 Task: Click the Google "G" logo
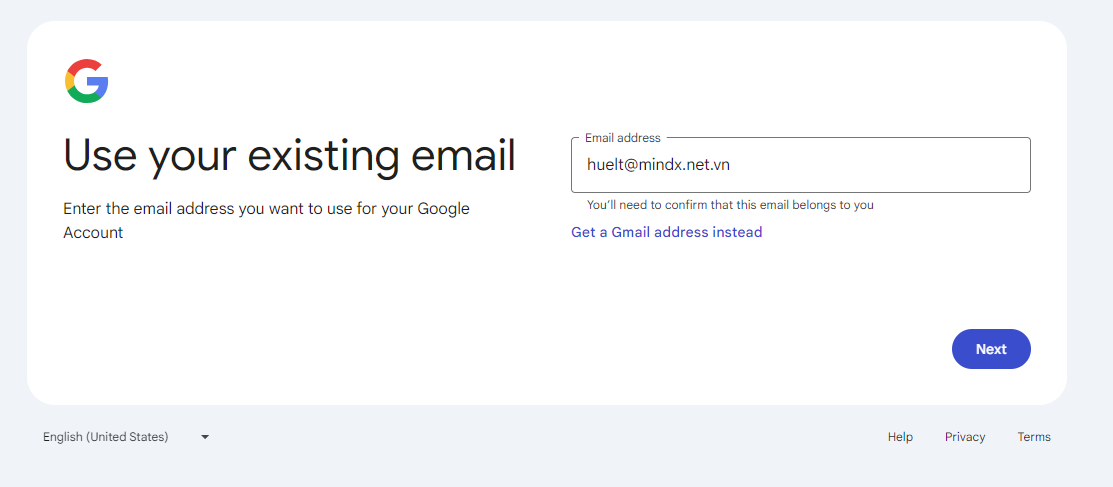[87, 81]
